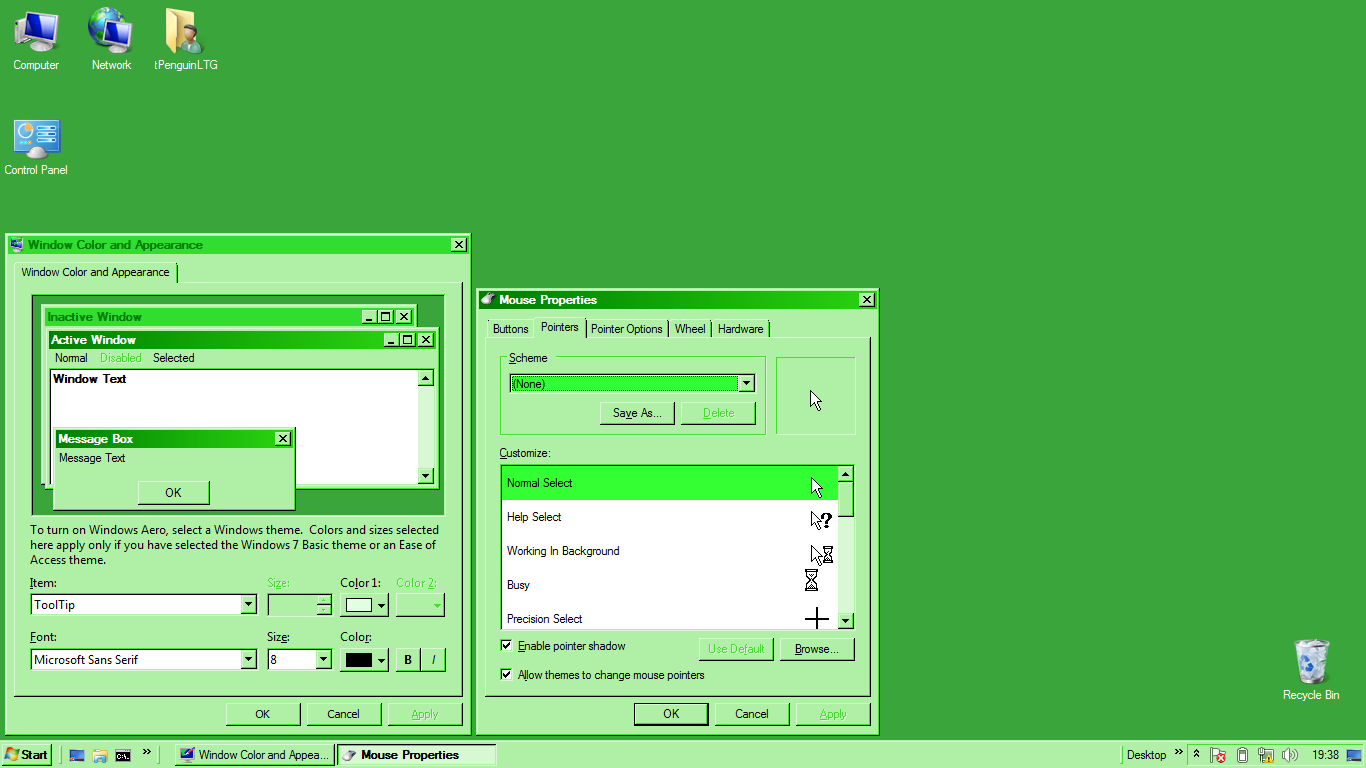Screen dimensions: 1366x768
Task: Switch to the Buttons tab
Action: coord(511,329)
